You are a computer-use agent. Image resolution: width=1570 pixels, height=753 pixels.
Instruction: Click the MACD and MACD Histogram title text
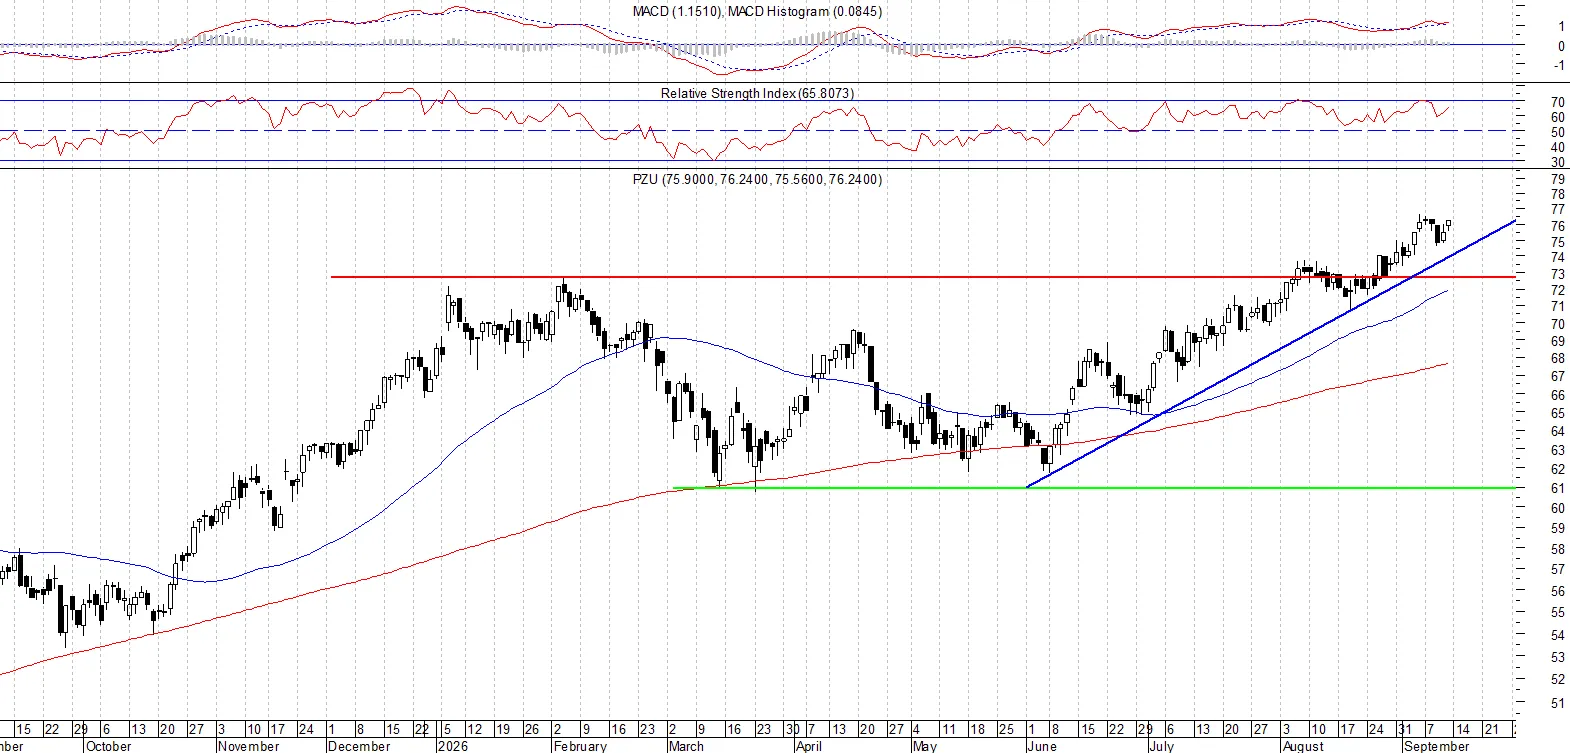[757, 11]
